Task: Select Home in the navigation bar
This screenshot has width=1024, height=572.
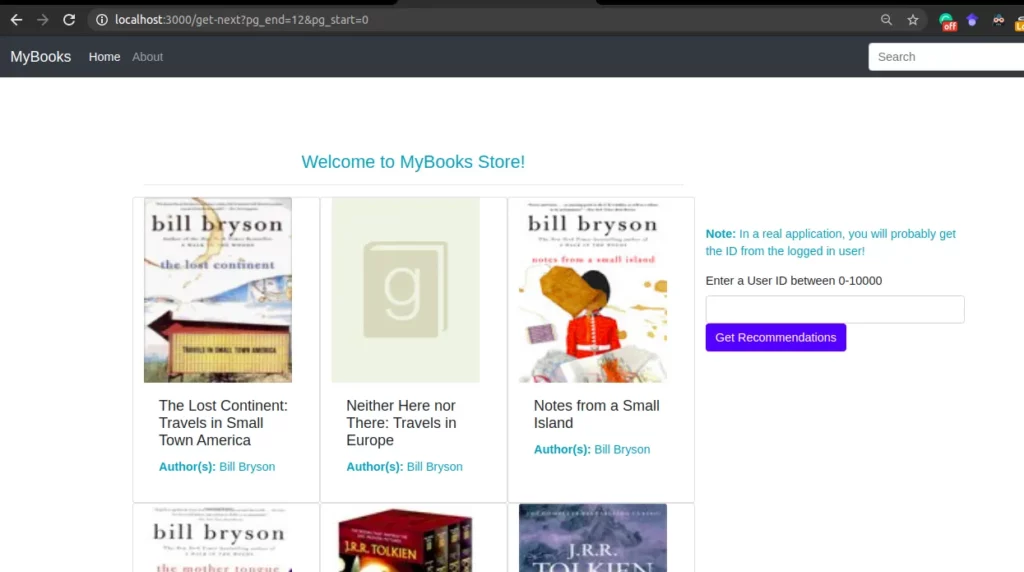Action: coord(104,57)
